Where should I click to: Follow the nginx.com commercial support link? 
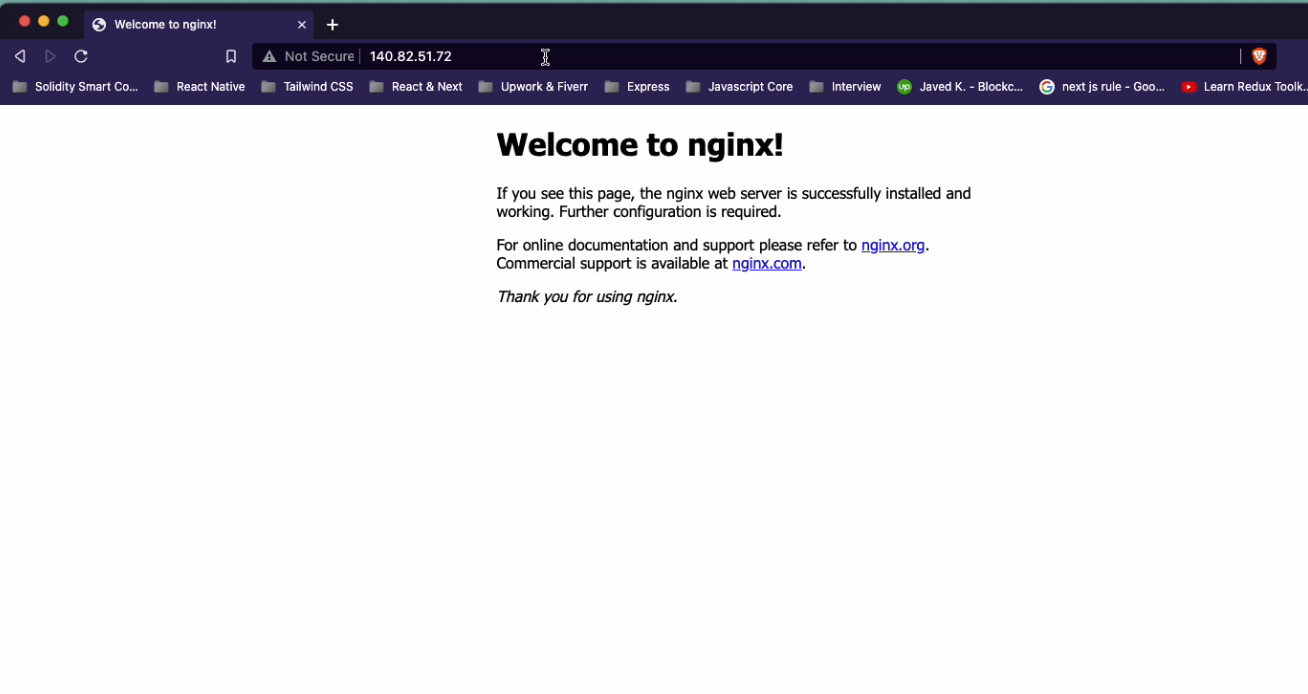[x=766, y=264]
